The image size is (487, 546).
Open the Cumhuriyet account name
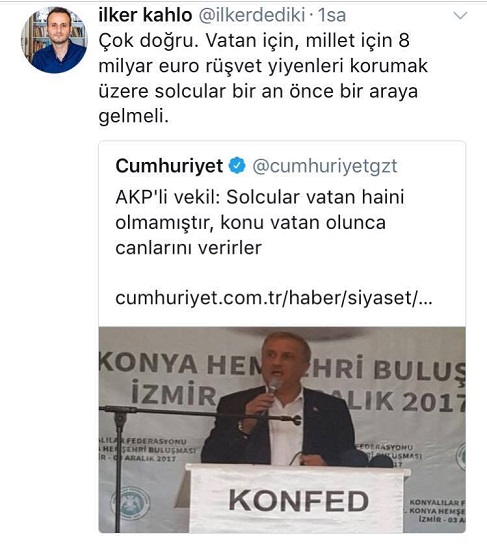169,166
